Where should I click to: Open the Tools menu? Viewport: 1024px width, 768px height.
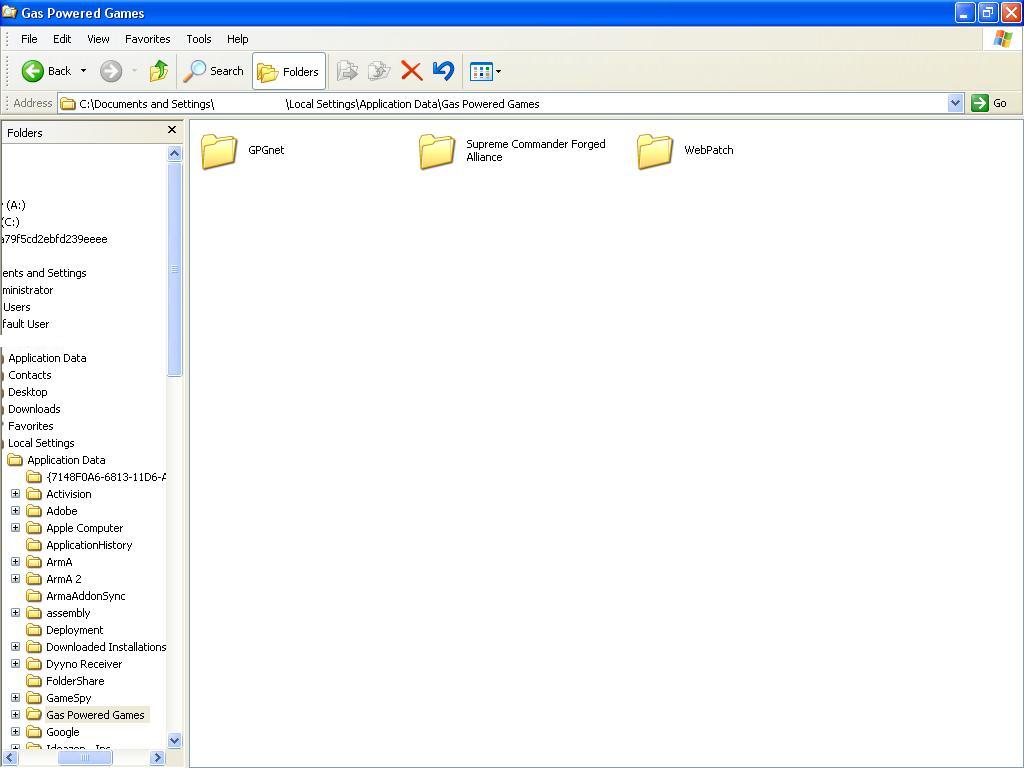[x=199, y=39]
